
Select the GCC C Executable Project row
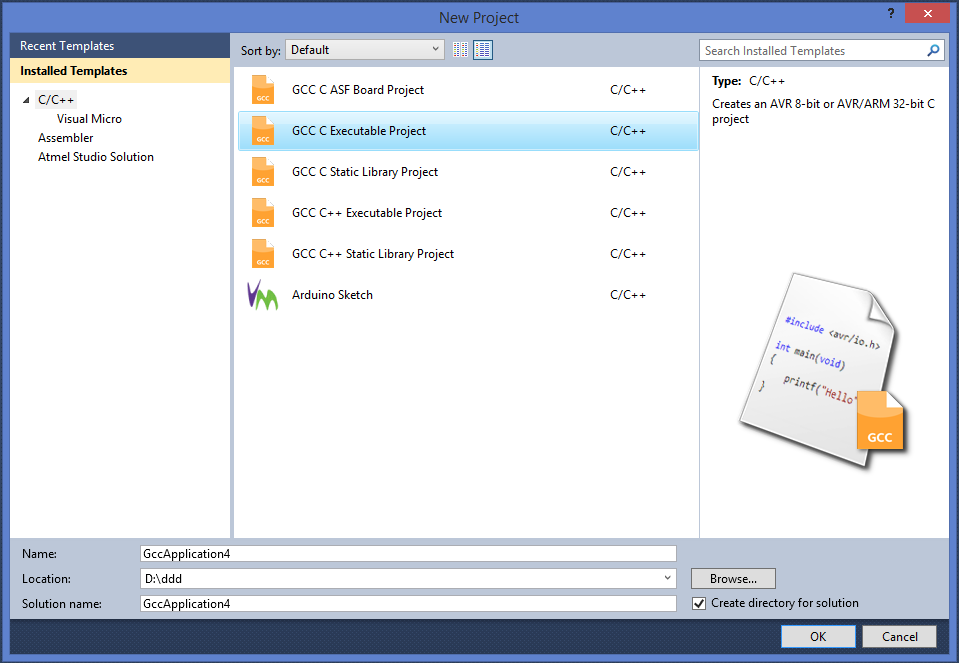[468, 131]
